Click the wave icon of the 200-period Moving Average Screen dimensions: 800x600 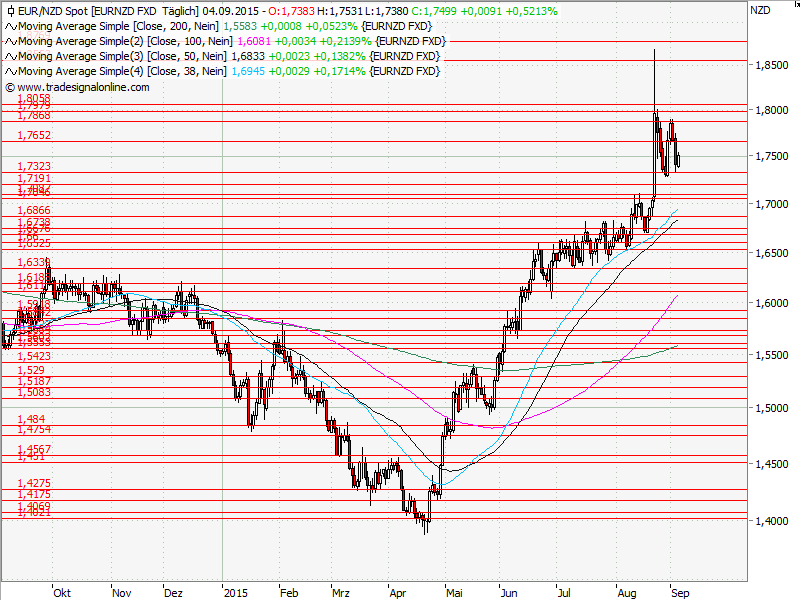click(11, 26)
